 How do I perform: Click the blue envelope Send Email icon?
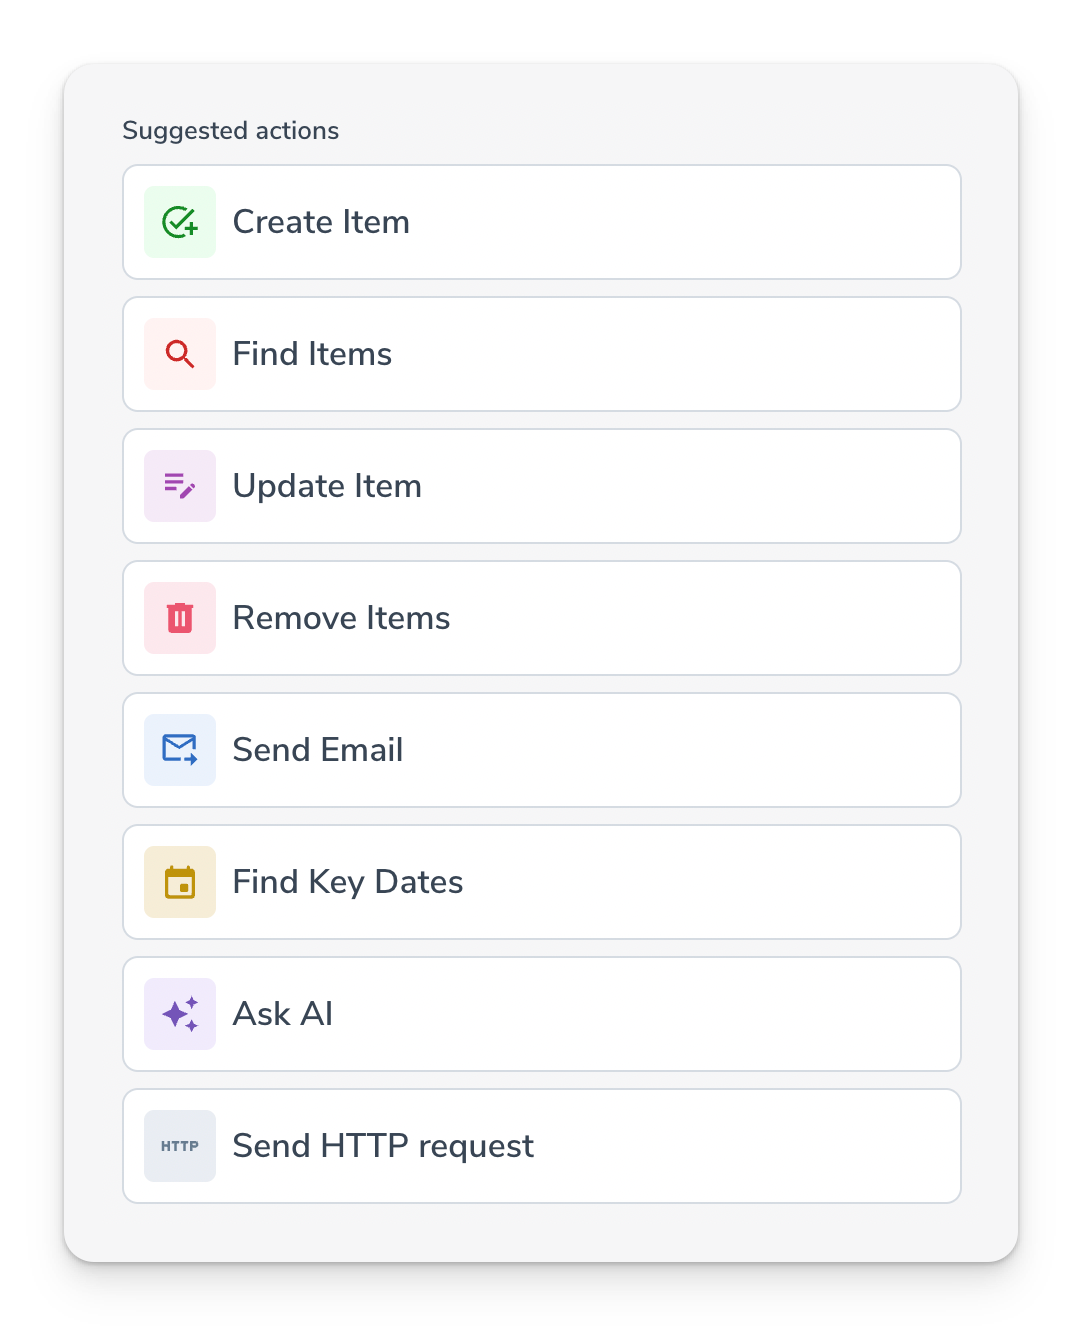click(x=180, y=750)
